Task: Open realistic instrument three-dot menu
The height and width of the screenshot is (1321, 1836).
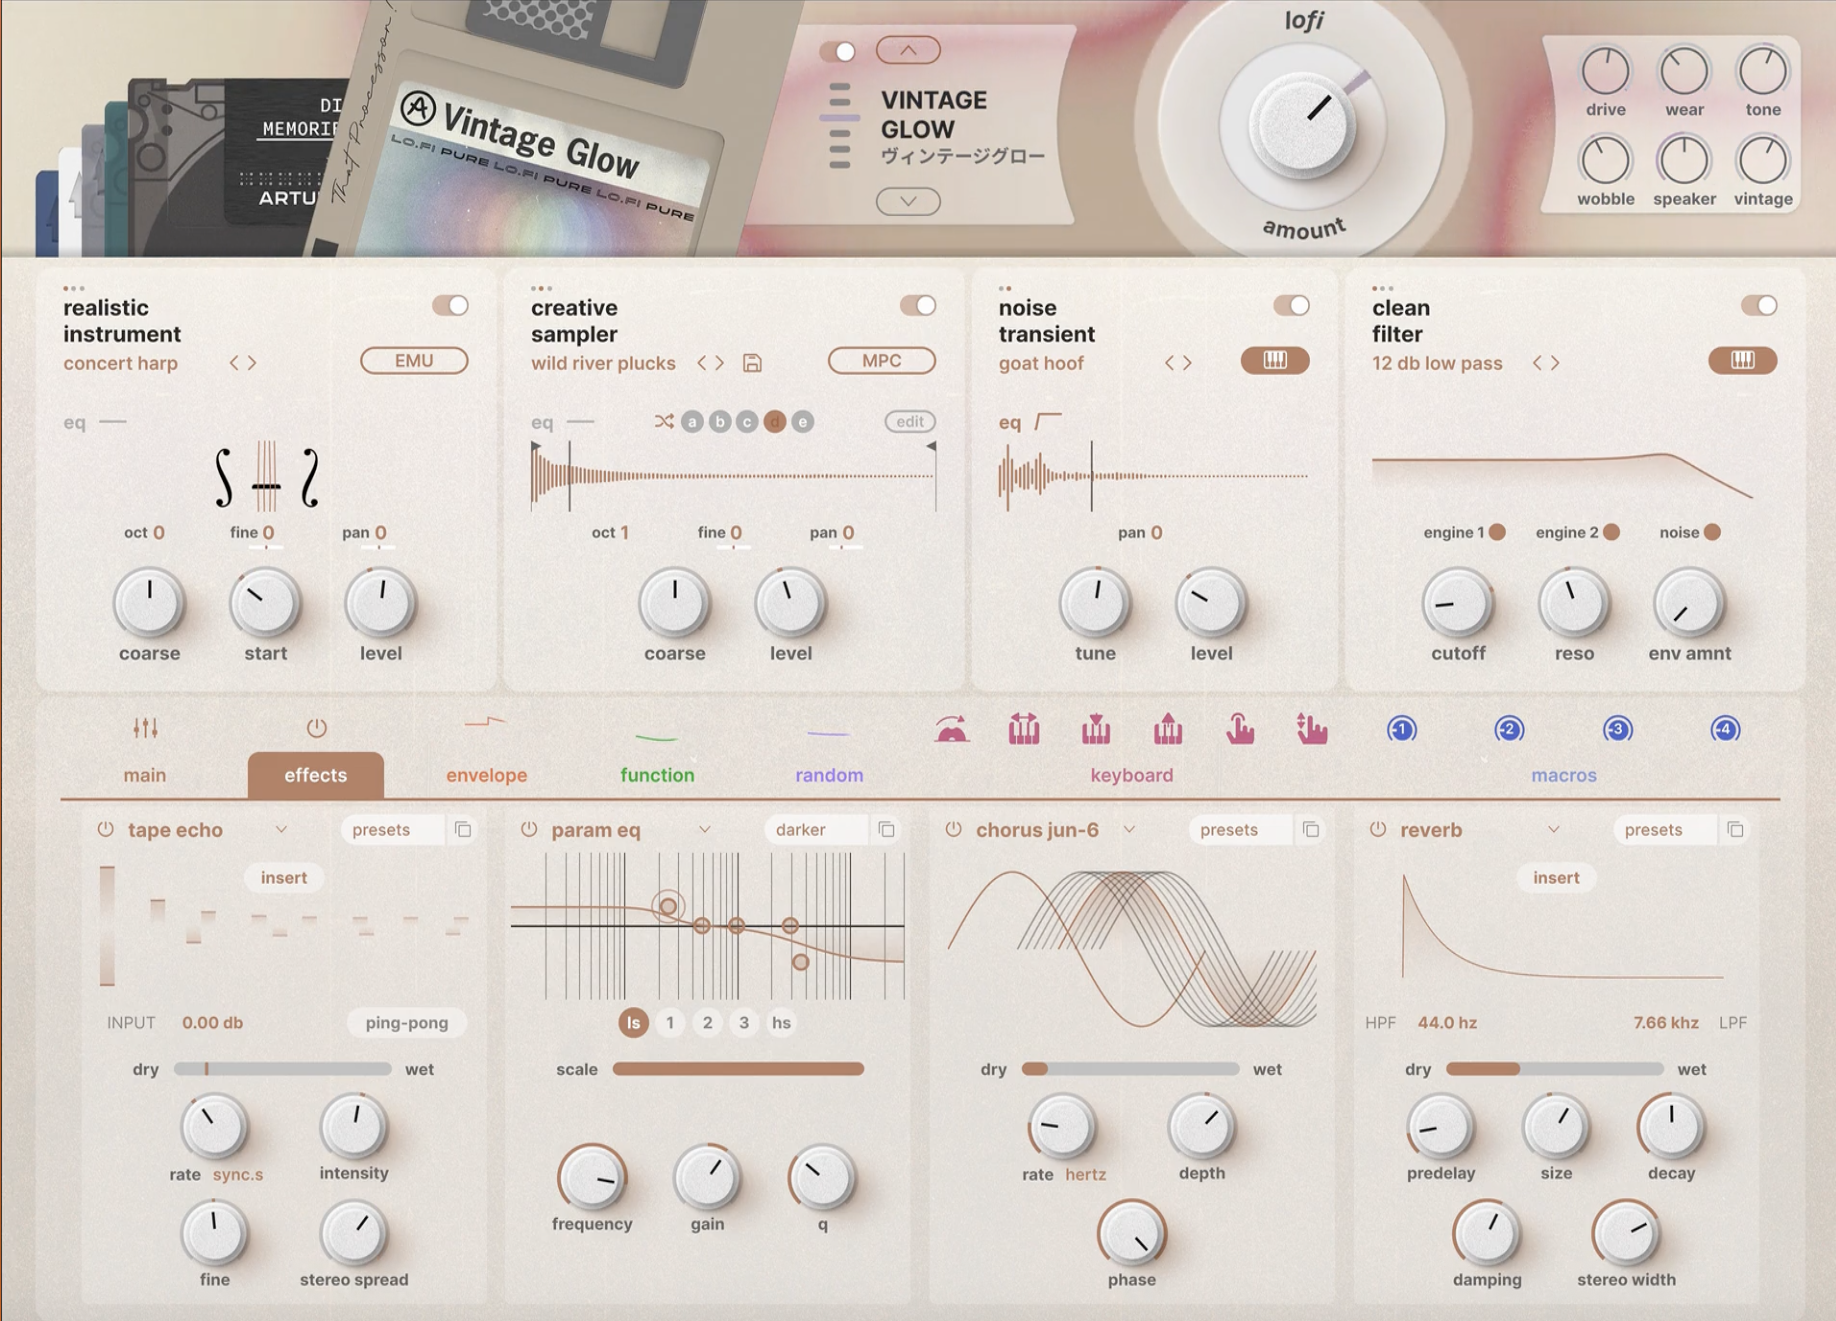Action: click(73, 288)
